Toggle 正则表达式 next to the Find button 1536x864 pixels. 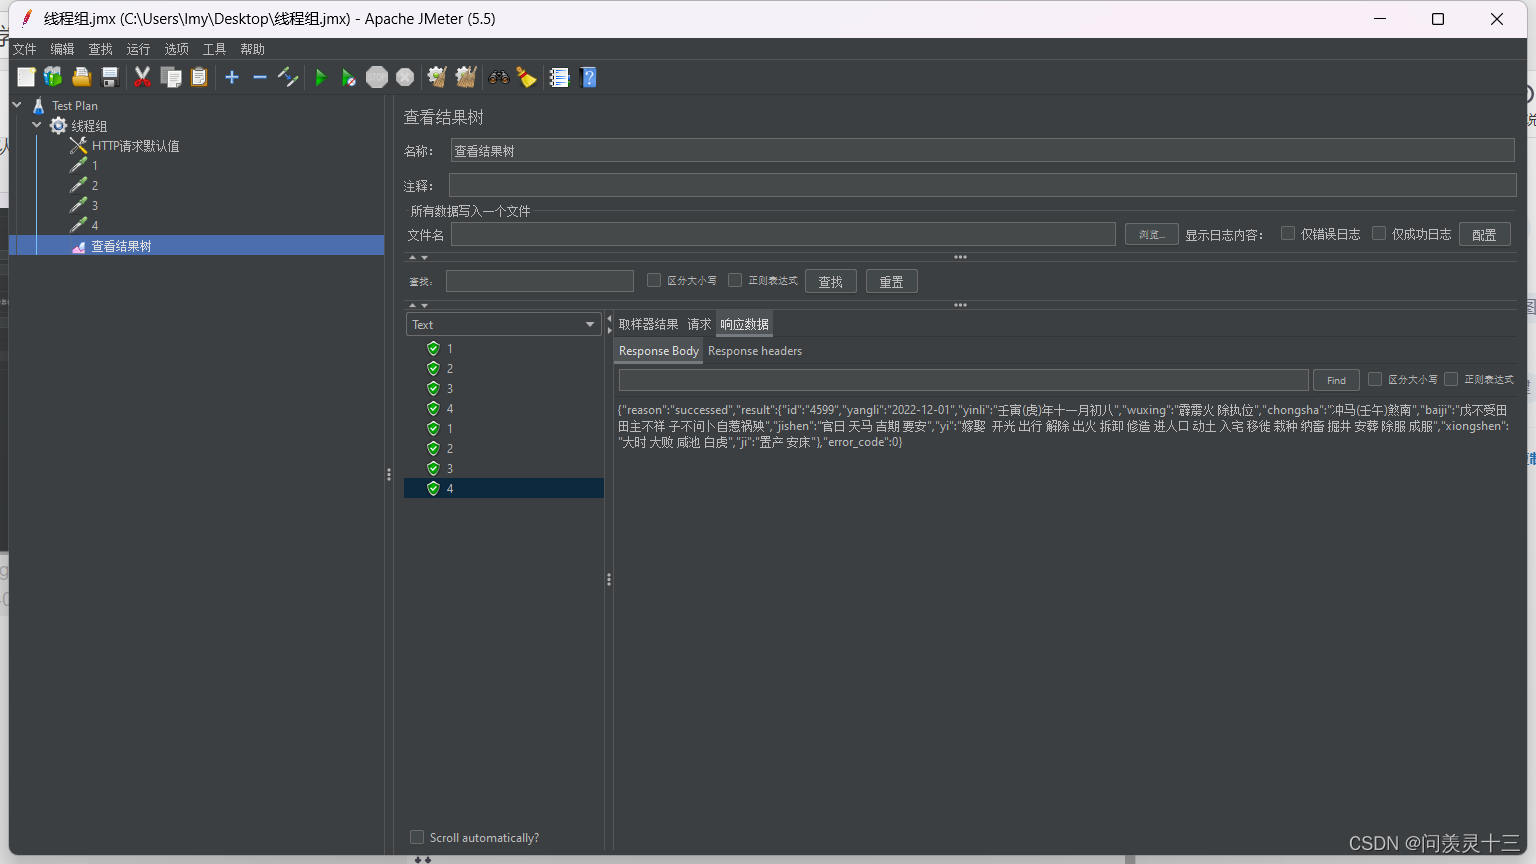pos(1451,379)
